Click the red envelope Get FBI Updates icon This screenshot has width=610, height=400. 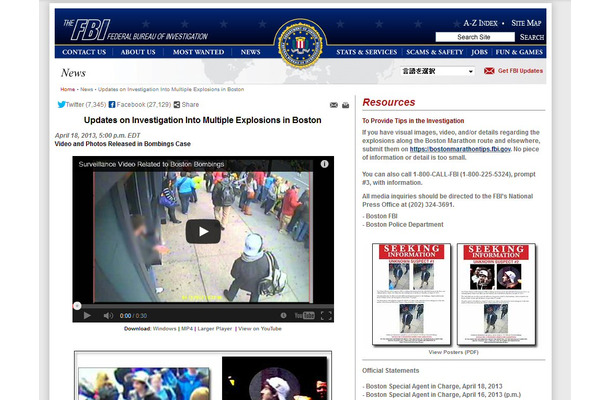(x=489, y=71)
